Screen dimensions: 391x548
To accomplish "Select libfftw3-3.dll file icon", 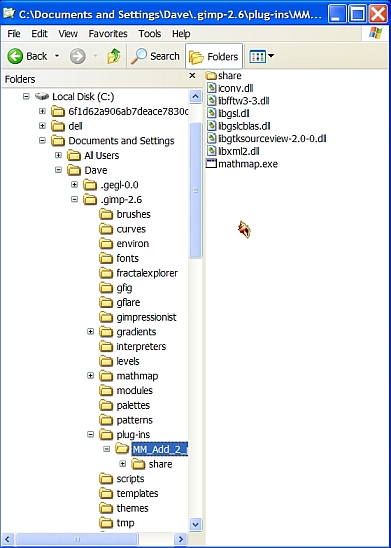I will point(212,101).
